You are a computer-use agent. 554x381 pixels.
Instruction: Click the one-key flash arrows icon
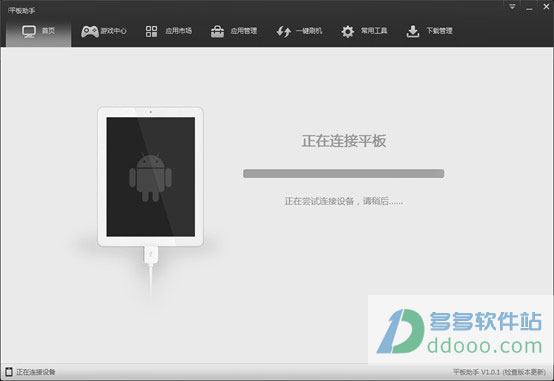tap(283, 31)
